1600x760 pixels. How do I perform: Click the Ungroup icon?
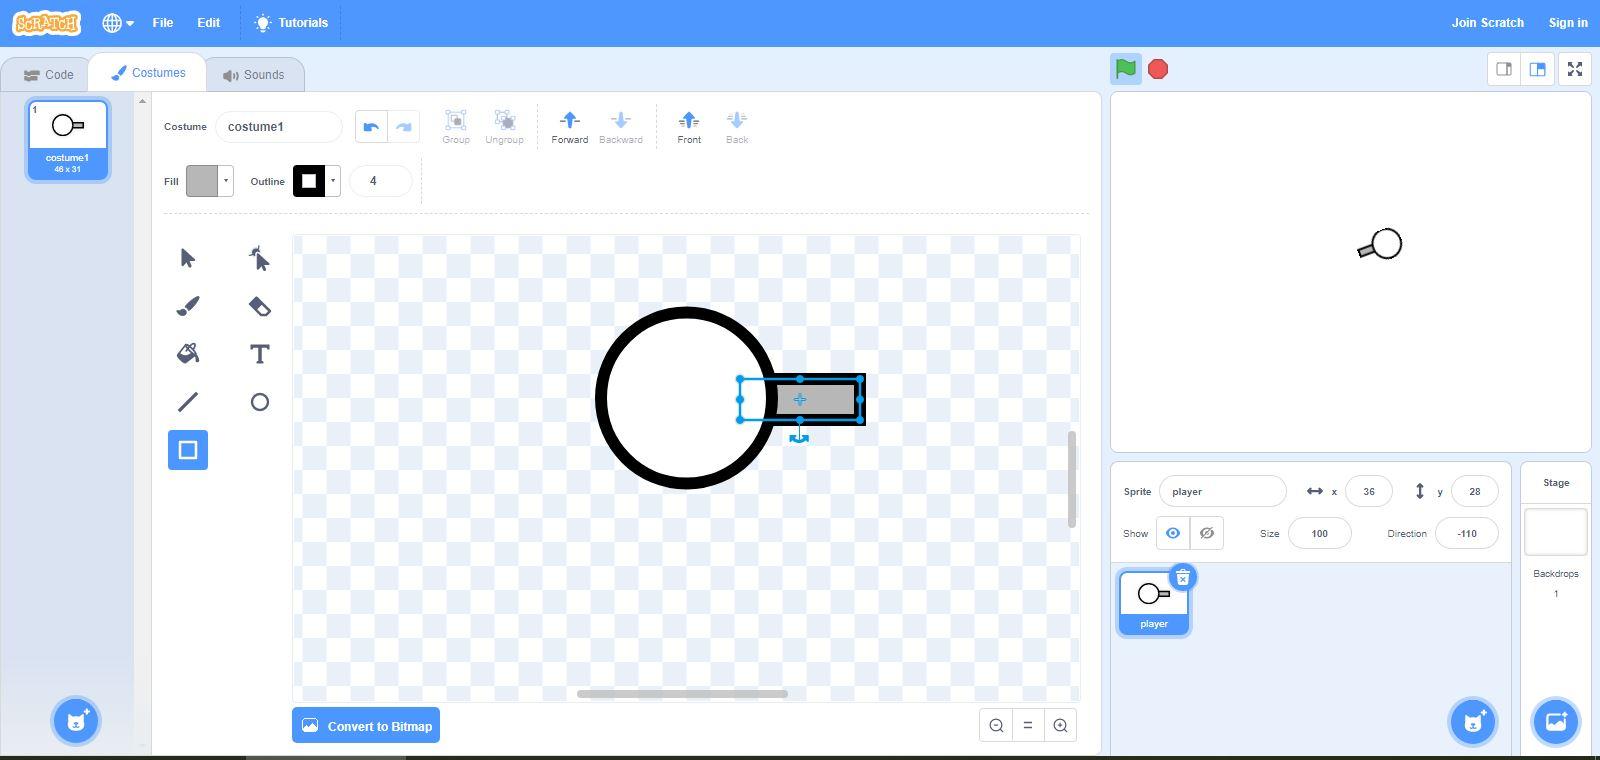tap(505, 127)
